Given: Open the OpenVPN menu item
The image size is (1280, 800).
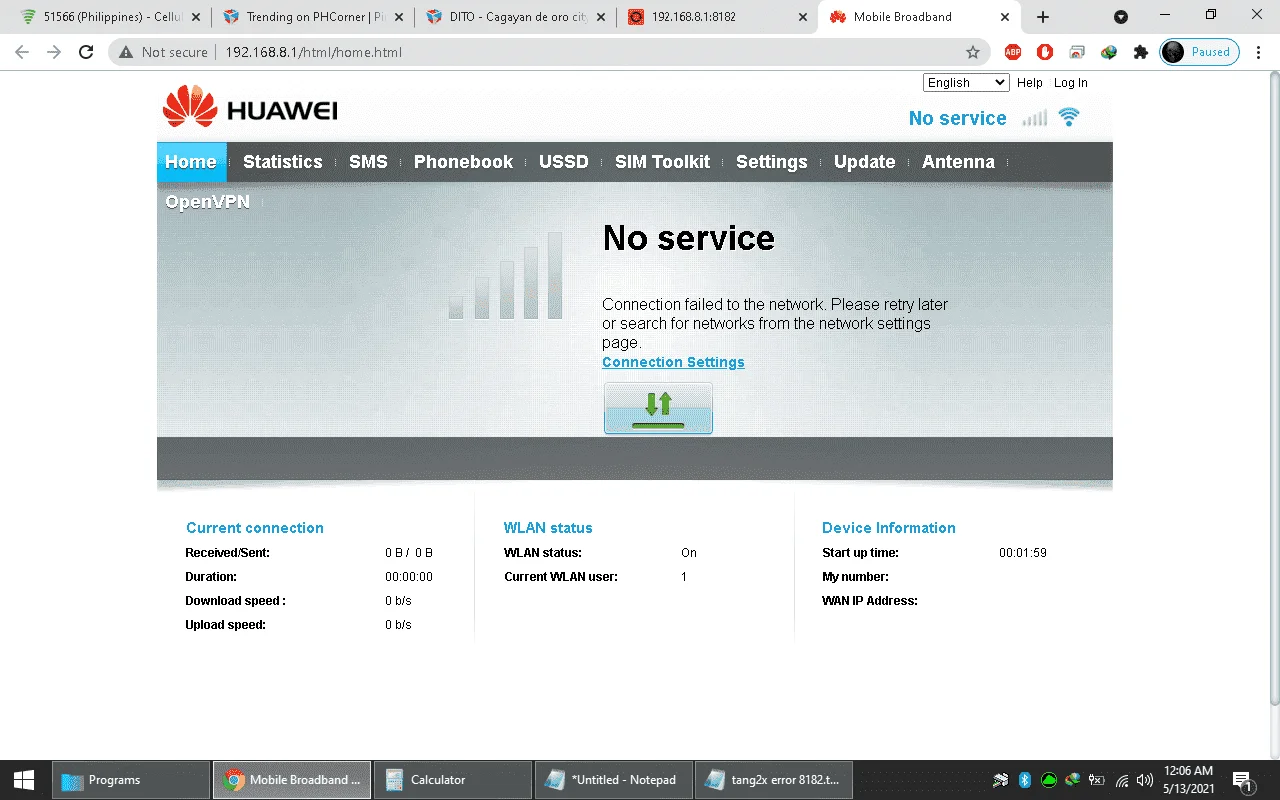Looking at the screenshot, I should click(x=207, y=202).
